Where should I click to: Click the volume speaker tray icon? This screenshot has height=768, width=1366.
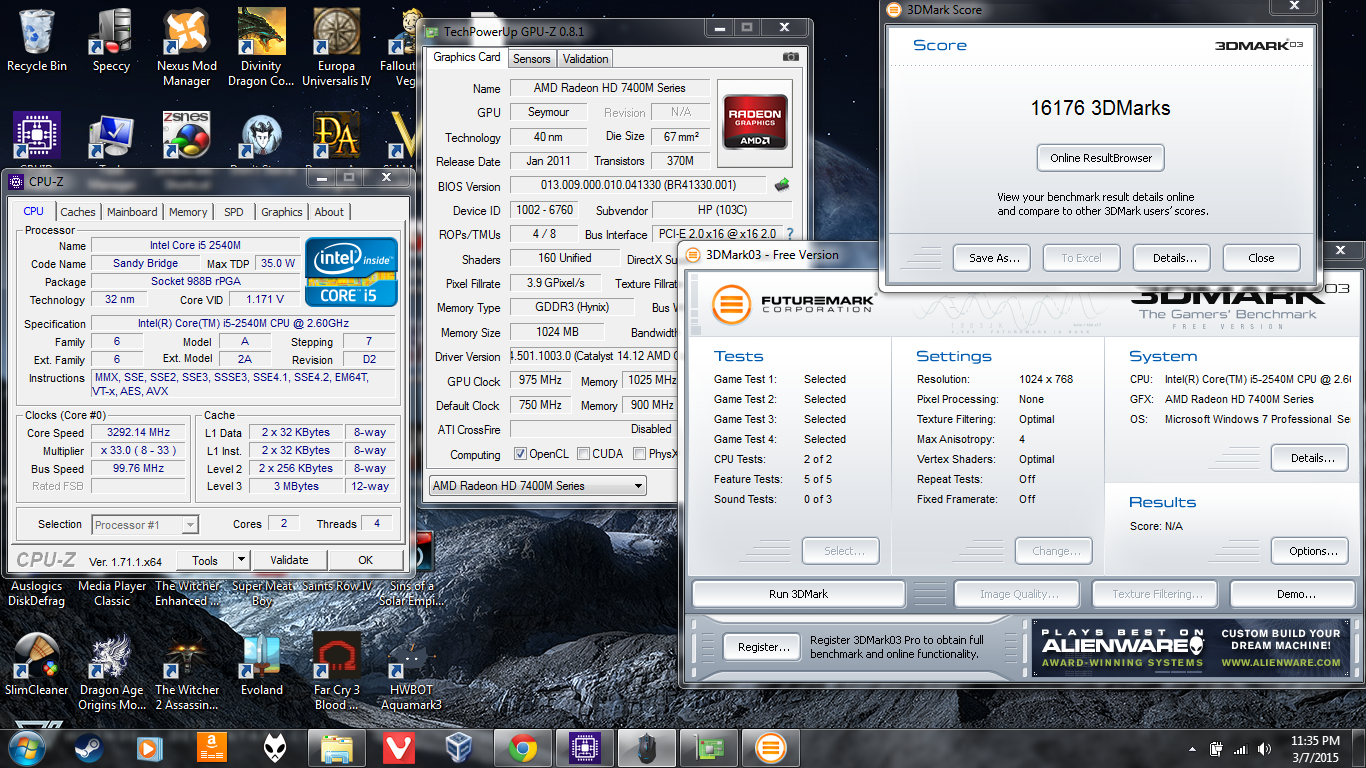[x=1264, y=749]
